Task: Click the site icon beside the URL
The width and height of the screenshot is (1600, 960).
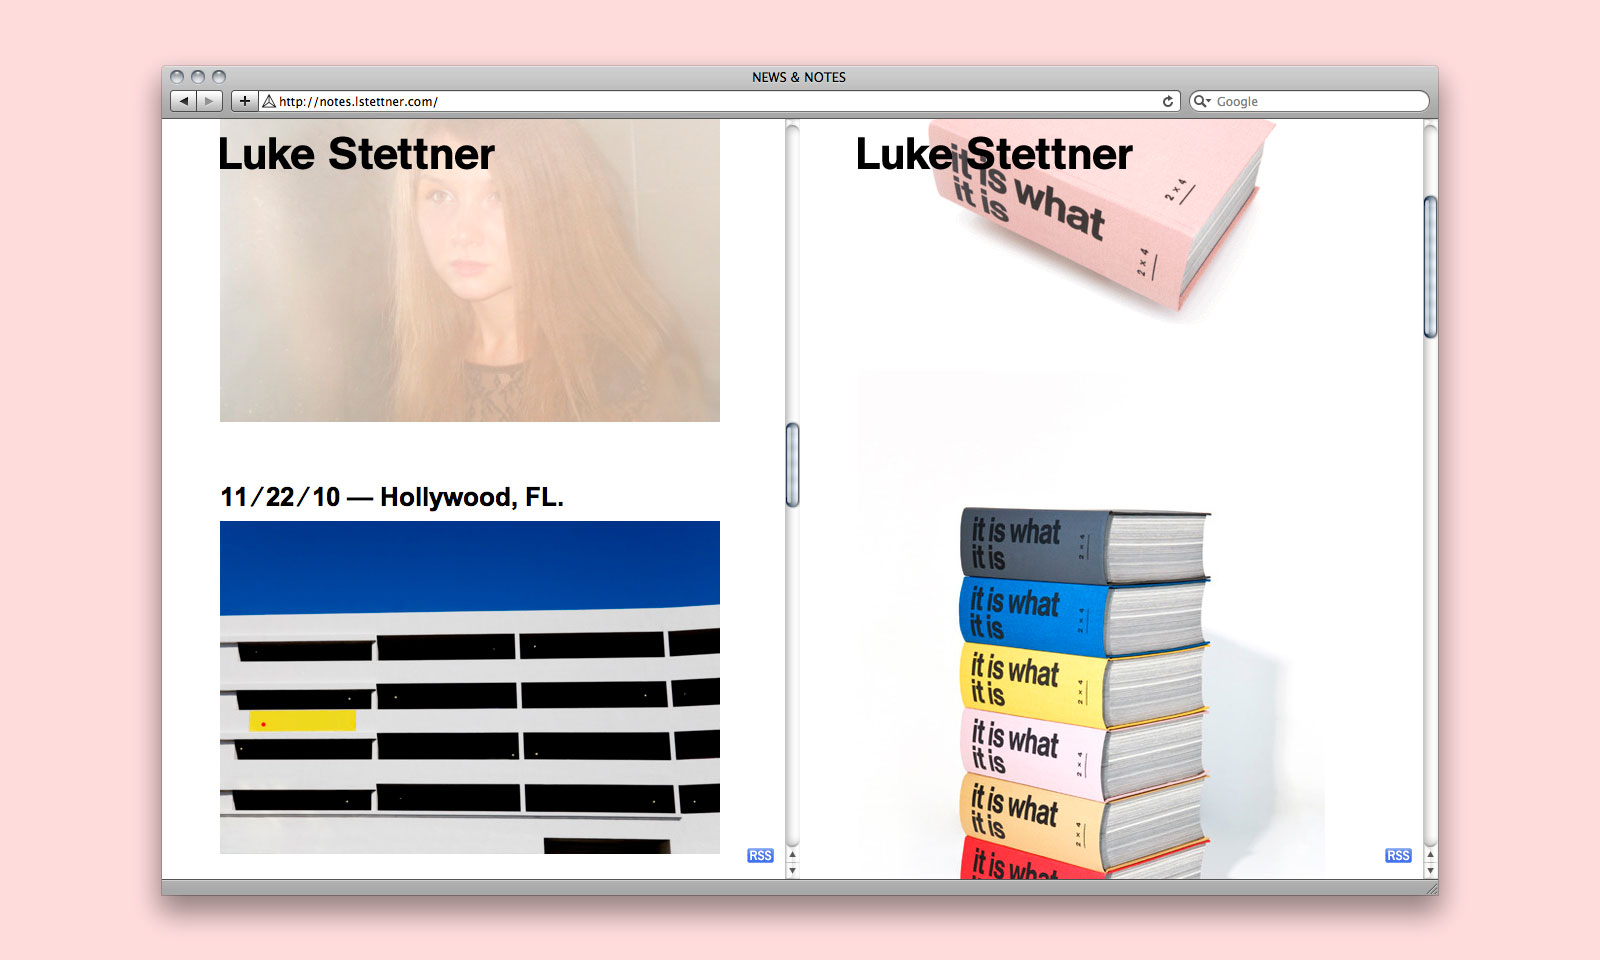Action: point(268,101)
